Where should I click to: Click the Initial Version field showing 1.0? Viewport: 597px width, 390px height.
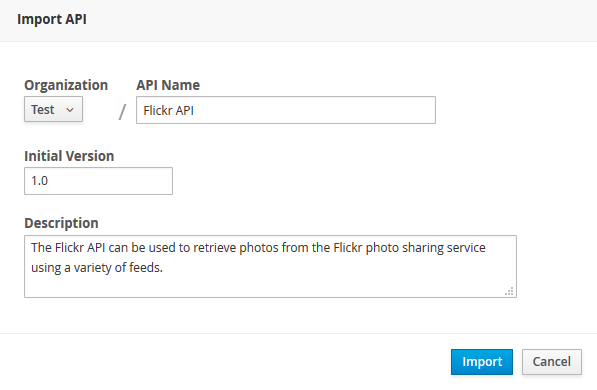pos(98,181)
